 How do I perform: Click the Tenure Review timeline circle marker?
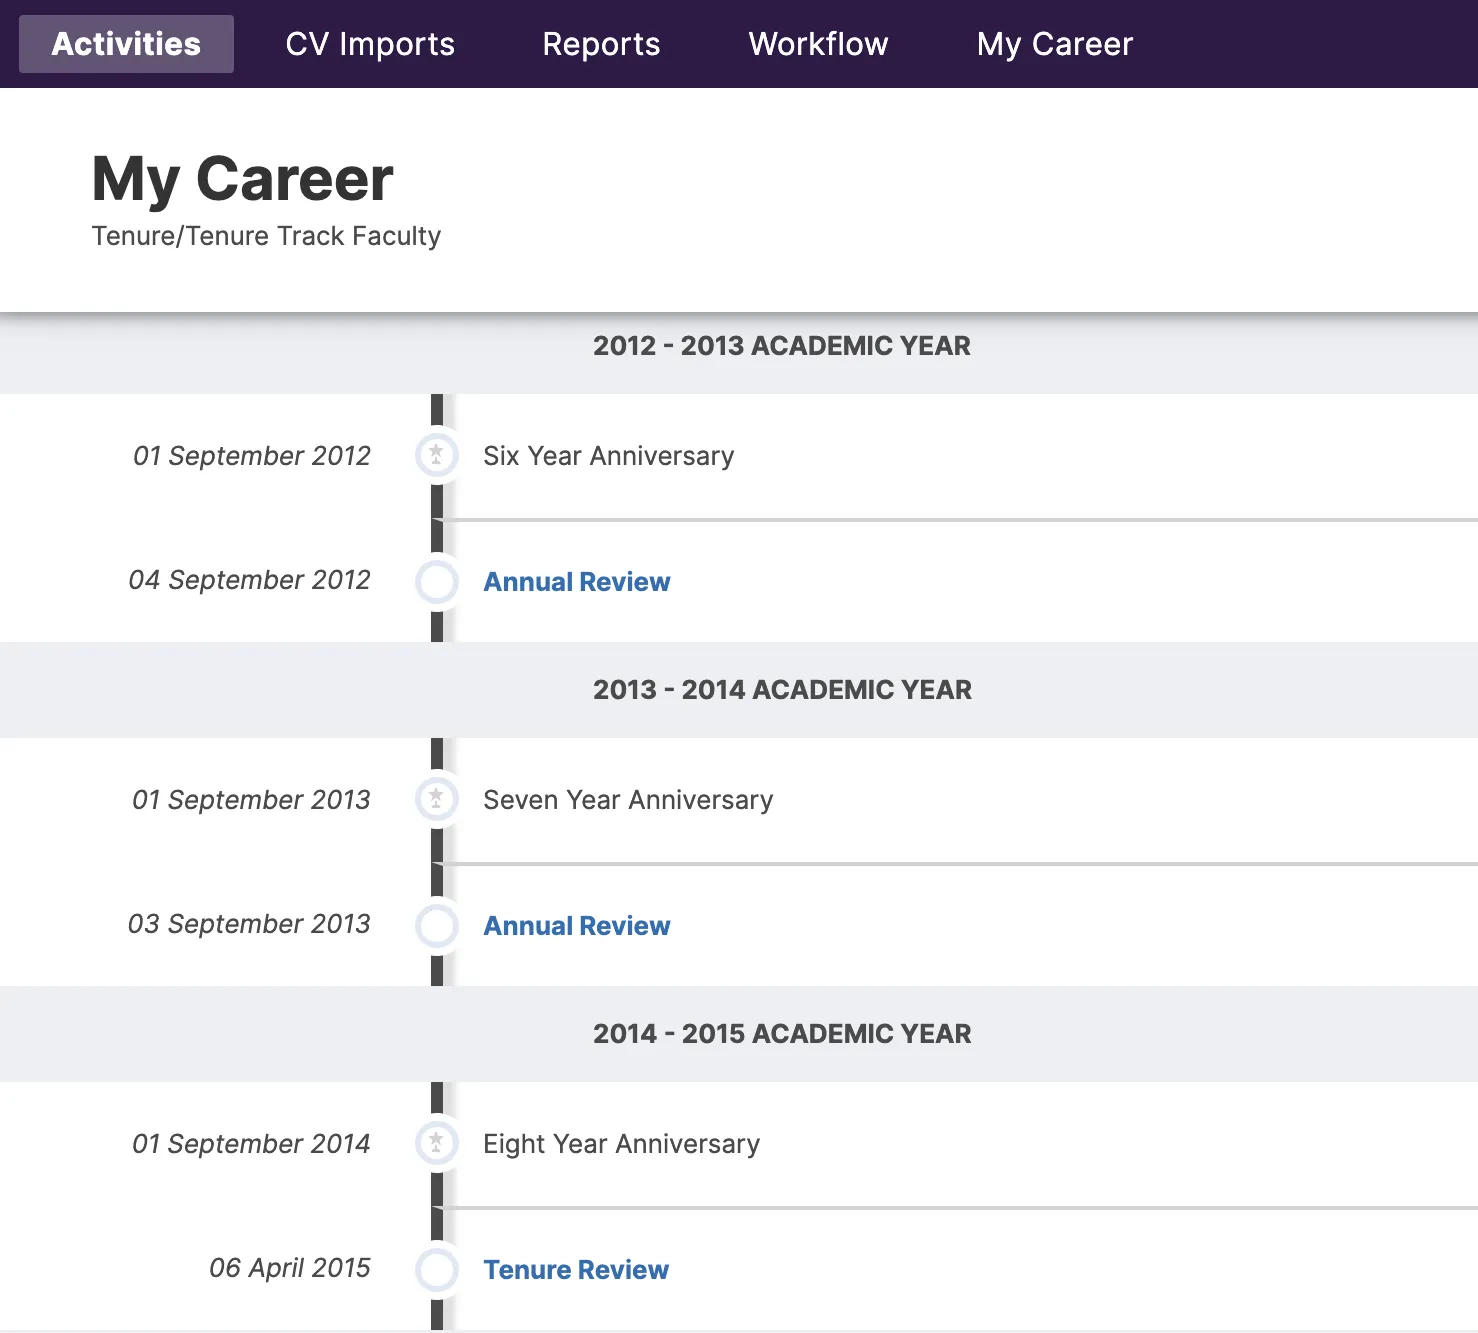pos(437,1270)
